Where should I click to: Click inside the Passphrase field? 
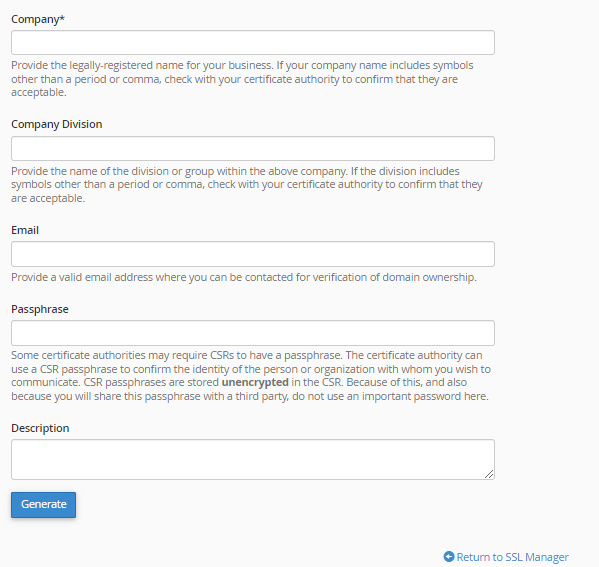pos(253,333)
